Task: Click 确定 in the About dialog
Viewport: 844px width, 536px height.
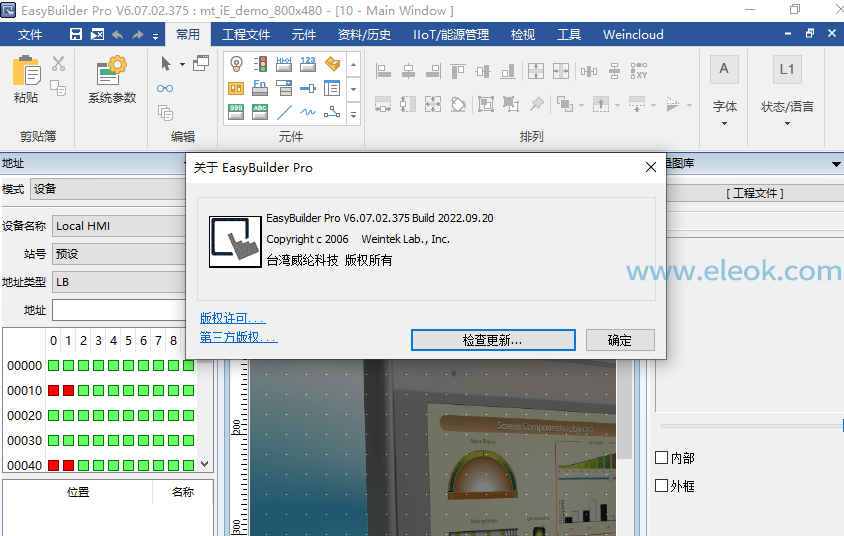Action: [620, 340]
